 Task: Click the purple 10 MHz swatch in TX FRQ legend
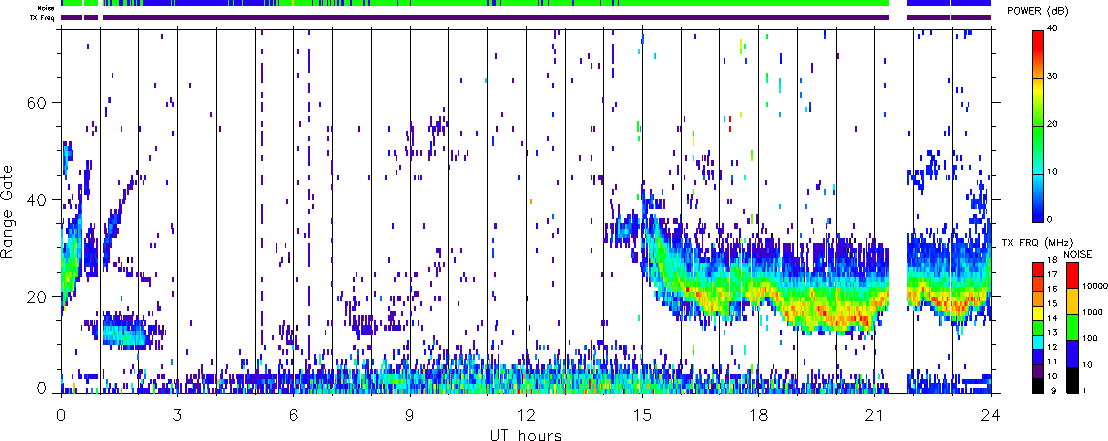[x=1038, y=371]
